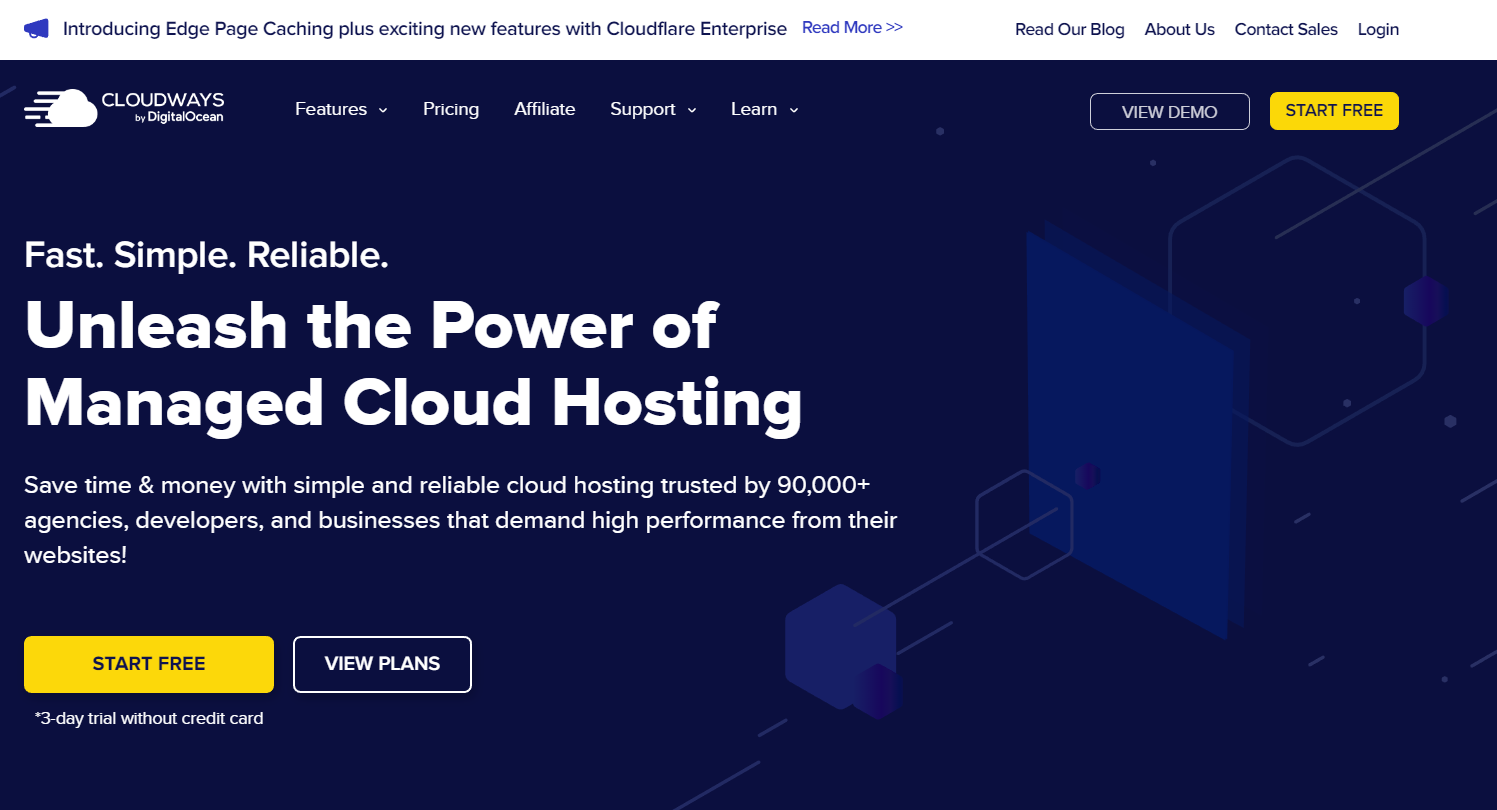1497x810 pixels.
Task: Click the View Plans button
Action: 382,664
